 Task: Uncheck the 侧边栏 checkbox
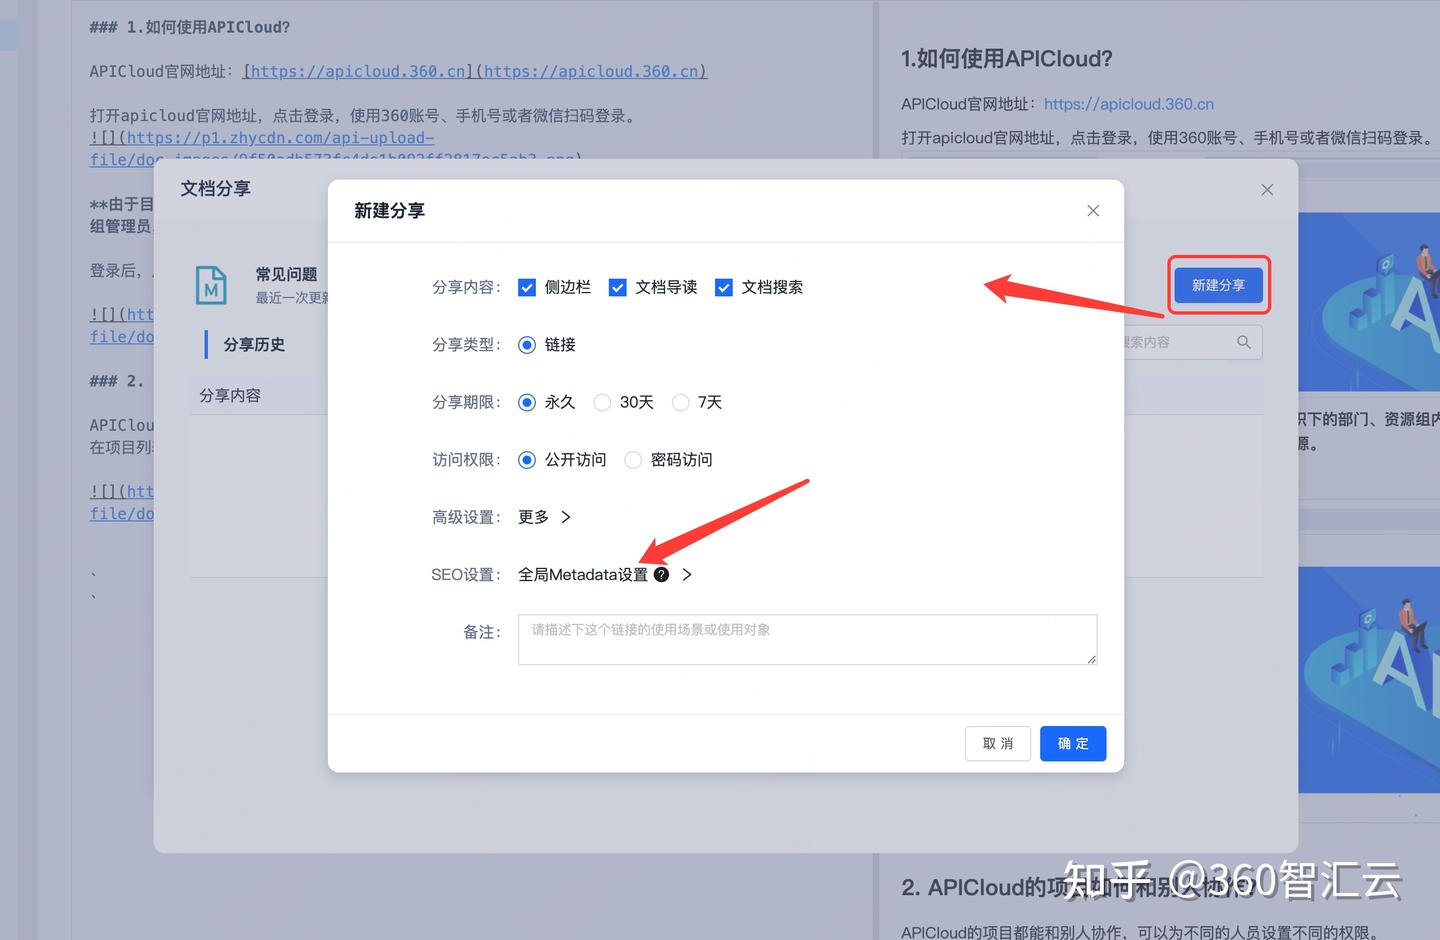(527, 288)
